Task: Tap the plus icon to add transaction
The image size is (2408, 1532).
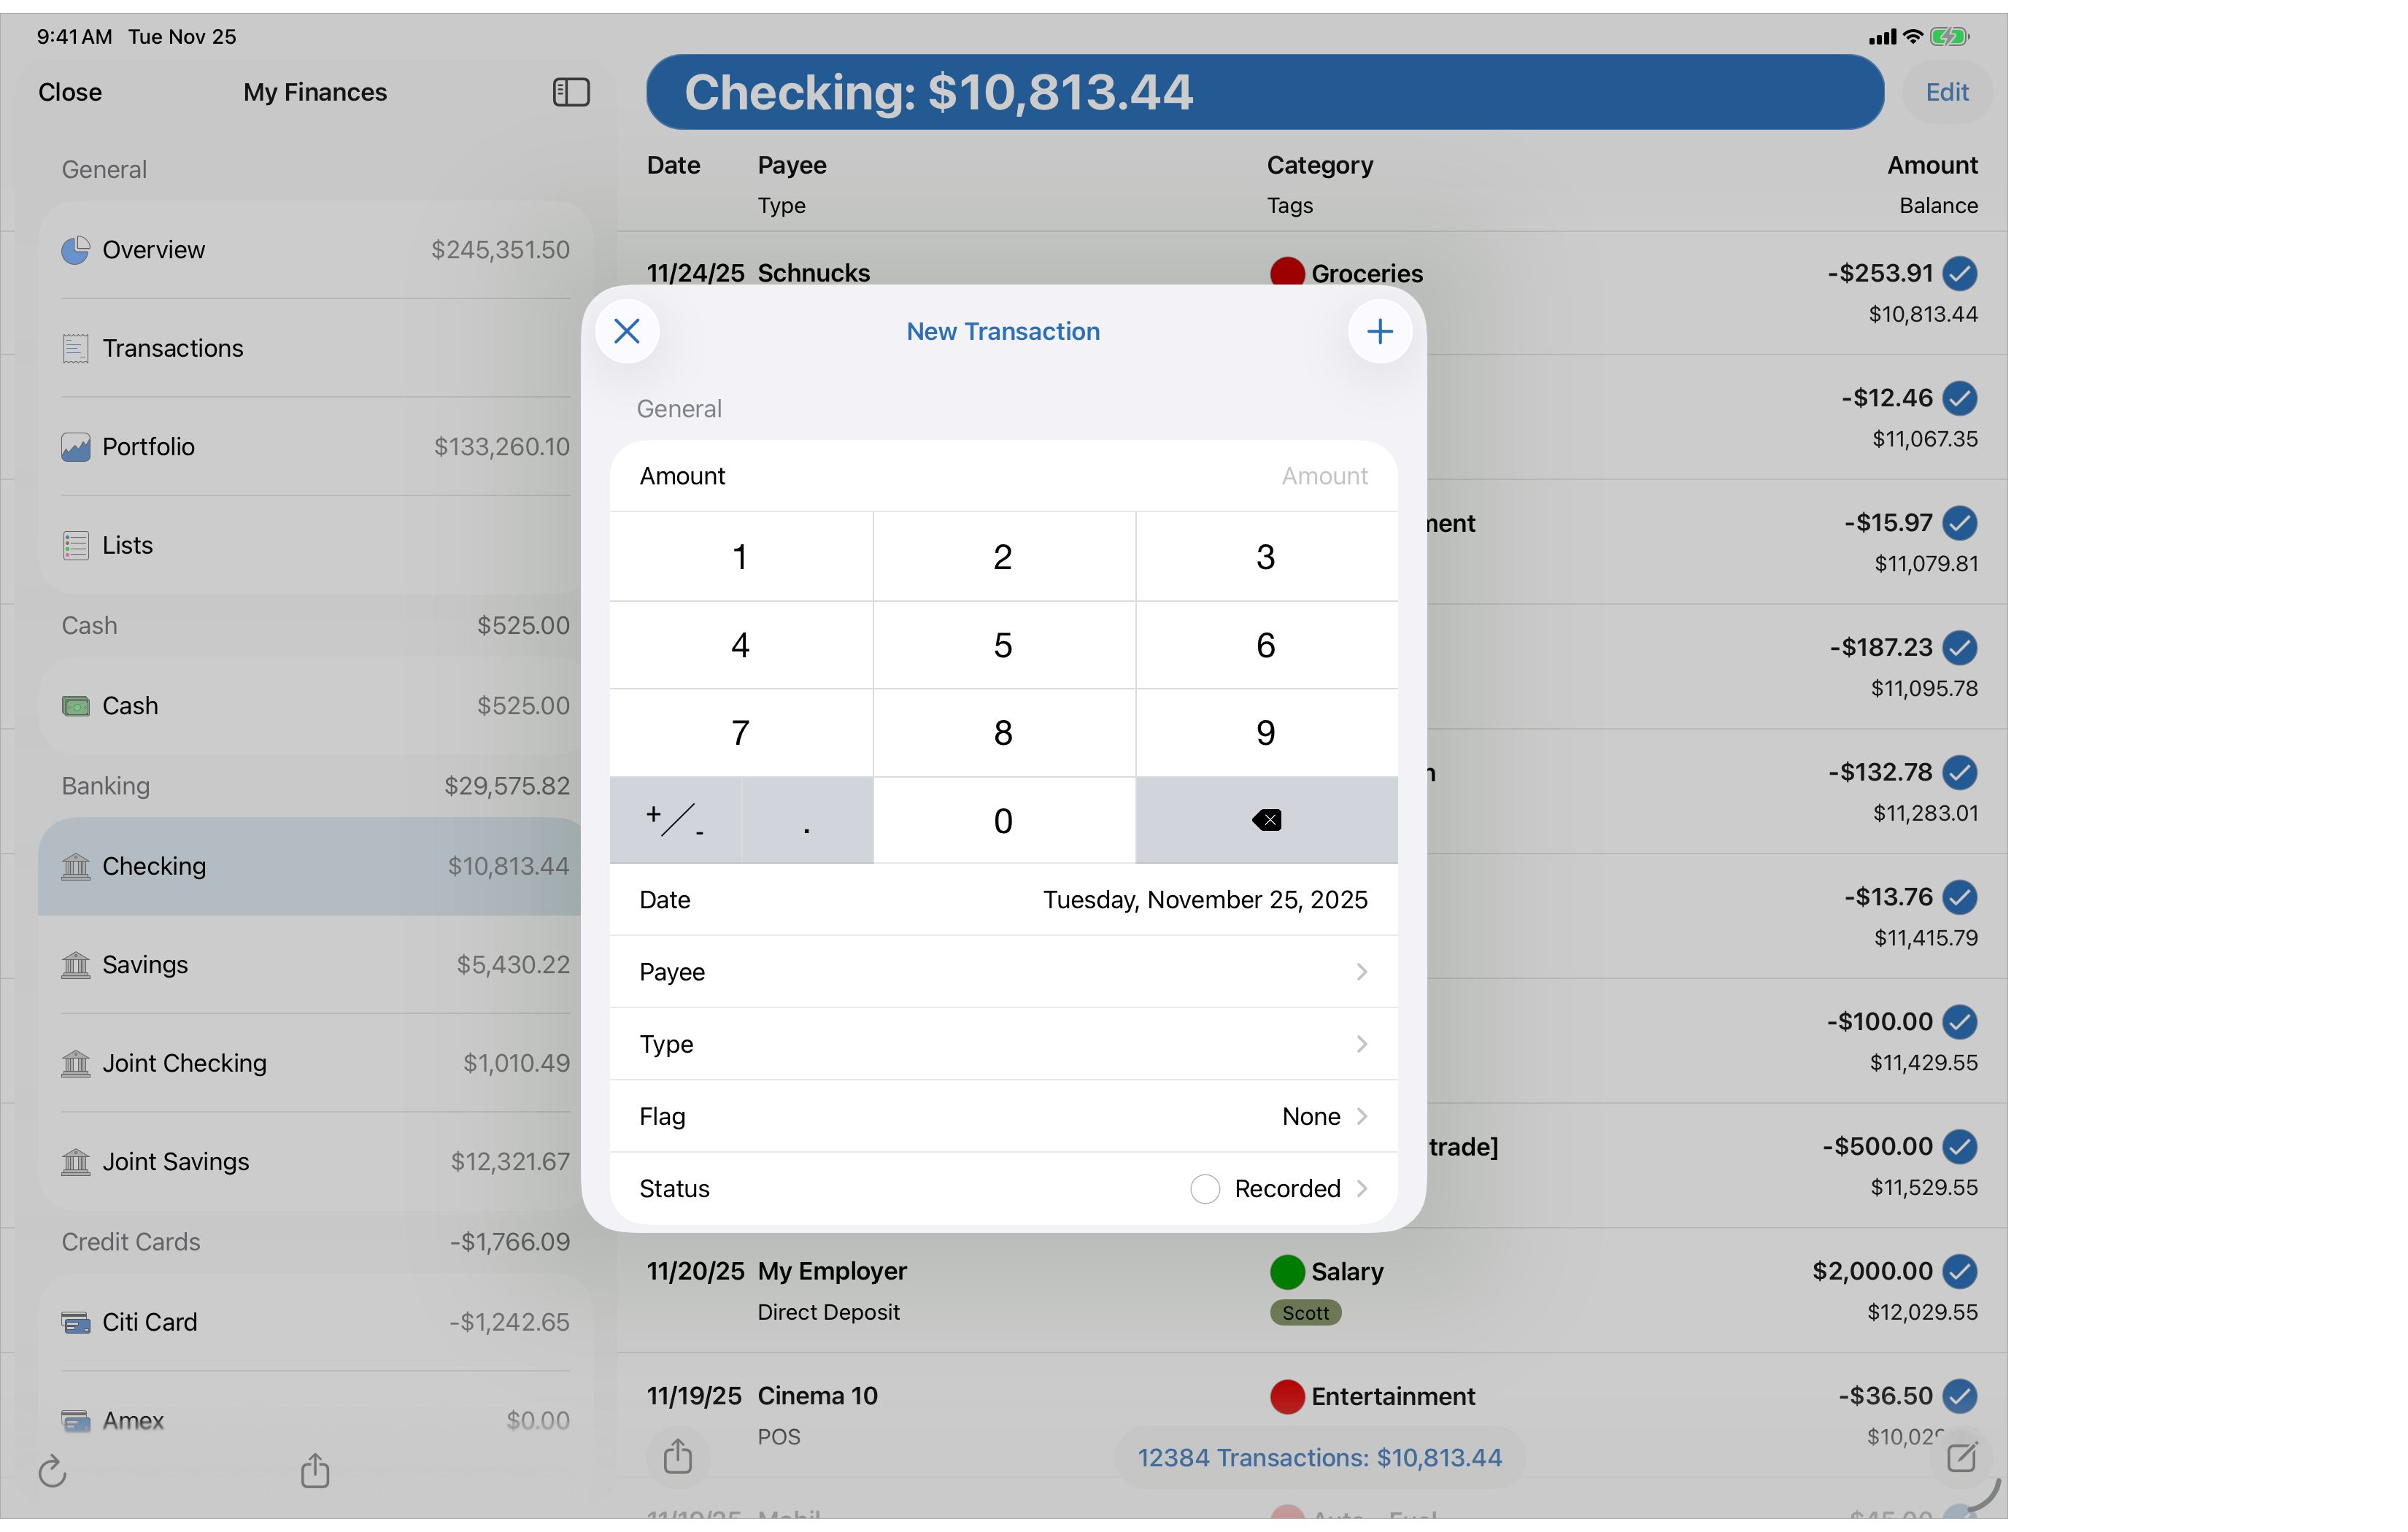Action: pos(1379,331)
